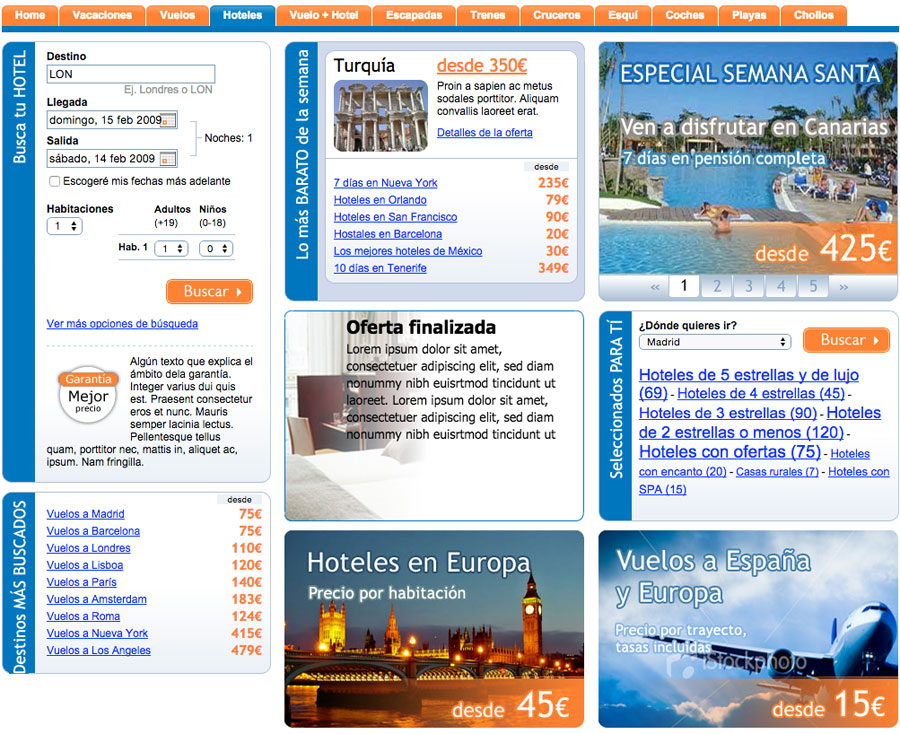Go to next slide with right double arrow

click(x=843, y=287)
